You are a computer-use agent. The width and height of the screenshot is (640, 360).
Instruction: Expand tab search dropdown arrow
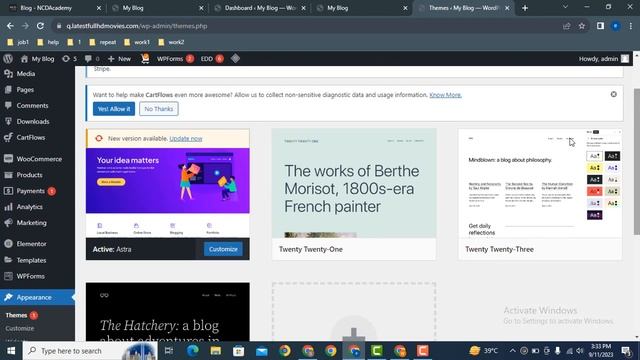click(x=565, y=7)
